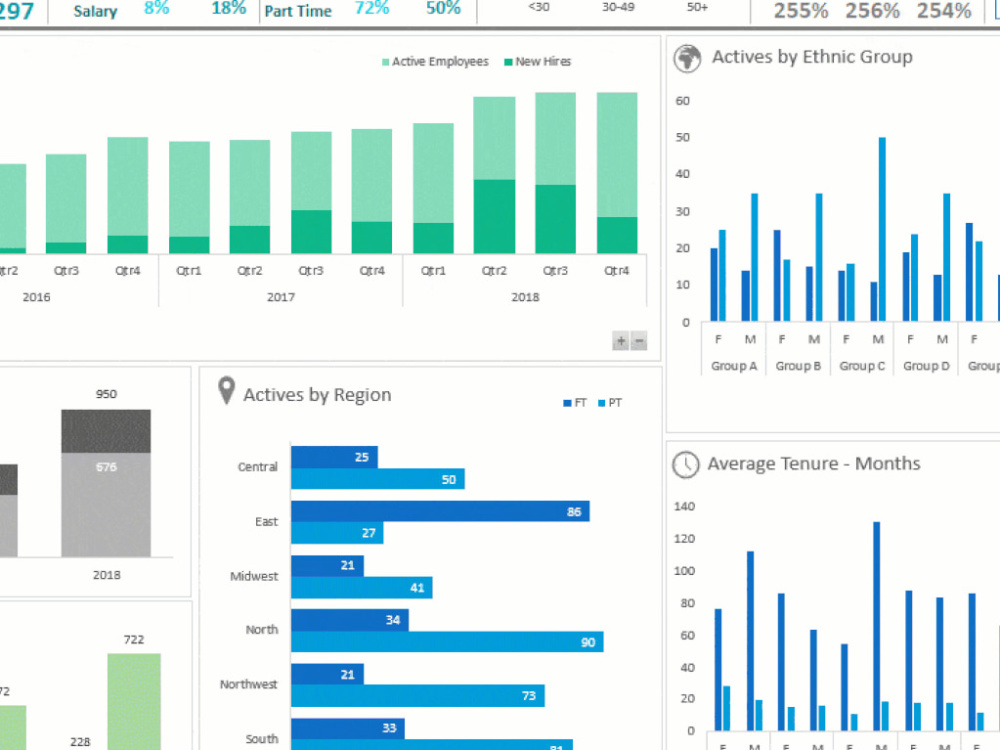
Task: Click the Midwest FT bar labeled 21
Action: pos(327,565)
